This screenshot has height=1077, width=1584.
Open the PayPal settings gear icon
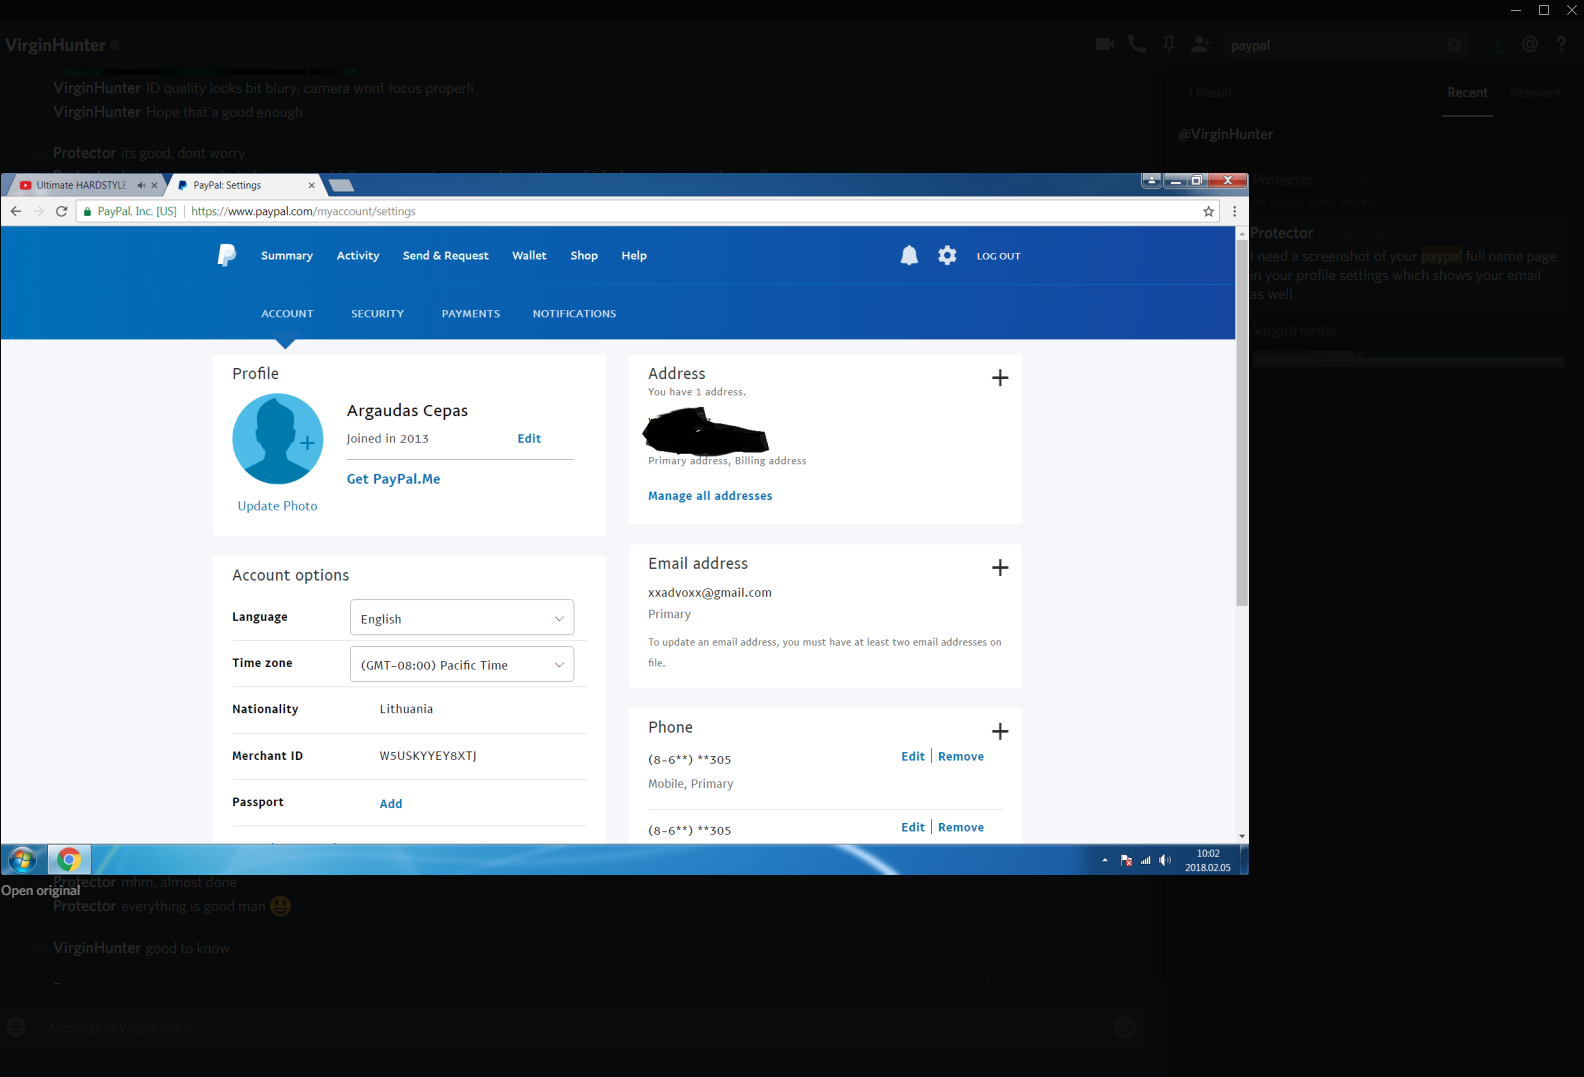pos(947,256)
